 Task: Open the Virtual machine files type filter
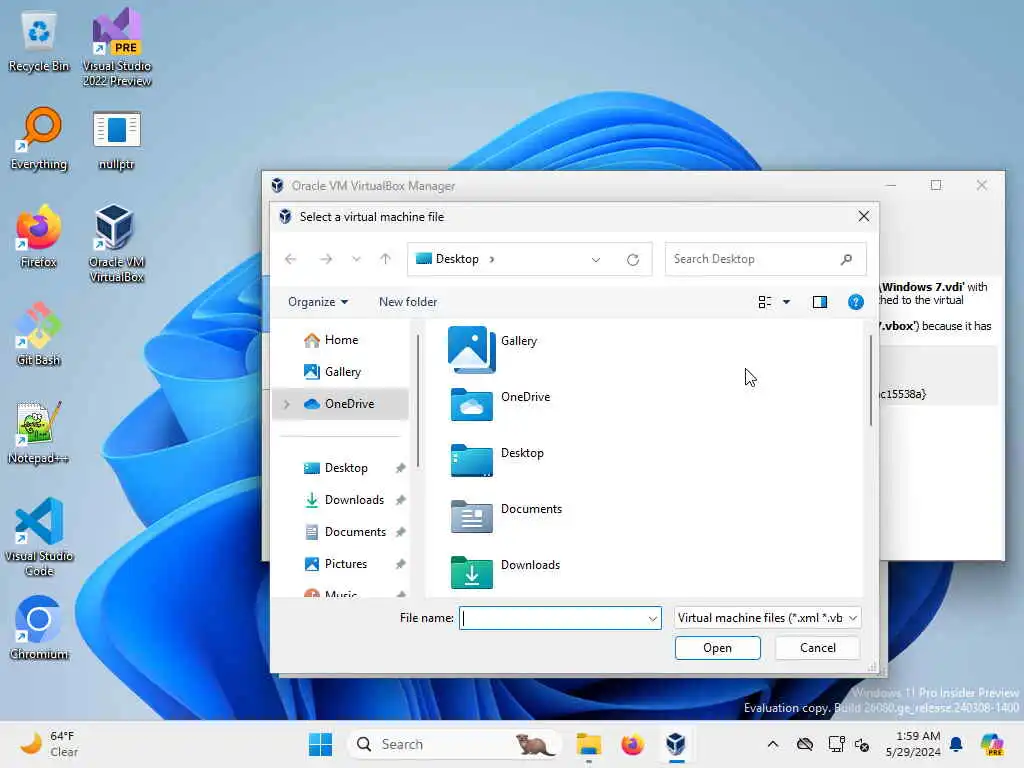click(767, 618)
